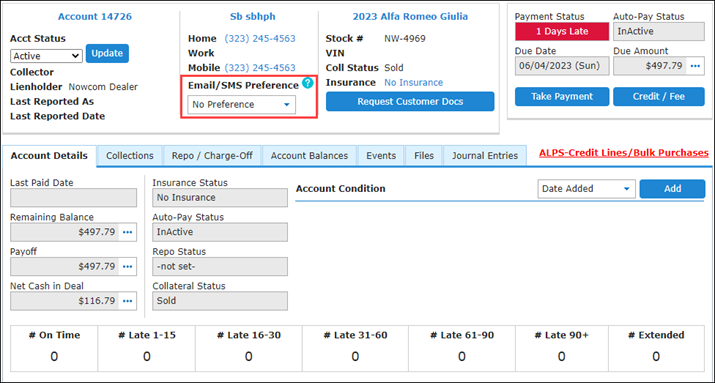
Task: Open 2023 Alfa Romeo Giulia vehicle link
Action: pyautogui.click(x=410, y=17)
